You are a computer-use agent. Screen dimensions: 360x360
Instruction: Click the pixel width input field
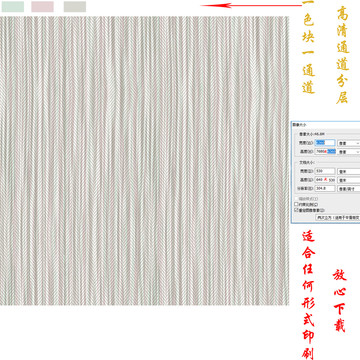click(x=325, y=143)
